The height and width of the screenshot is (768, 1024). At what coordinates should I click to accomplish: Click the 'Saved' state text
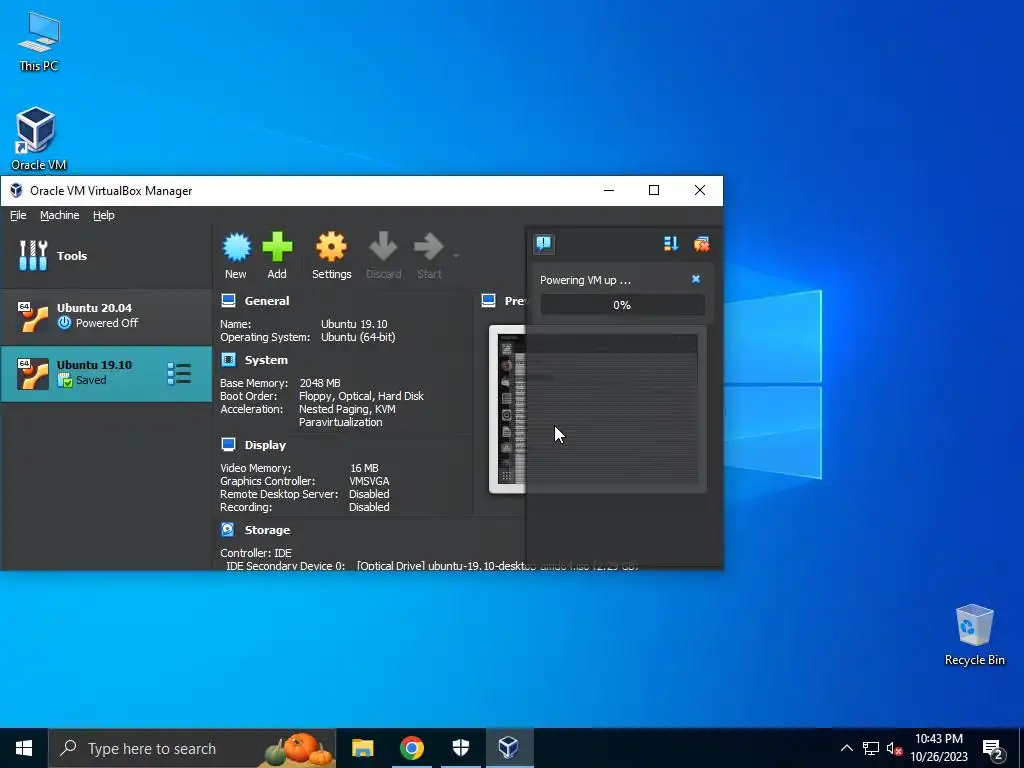(91, 380)
